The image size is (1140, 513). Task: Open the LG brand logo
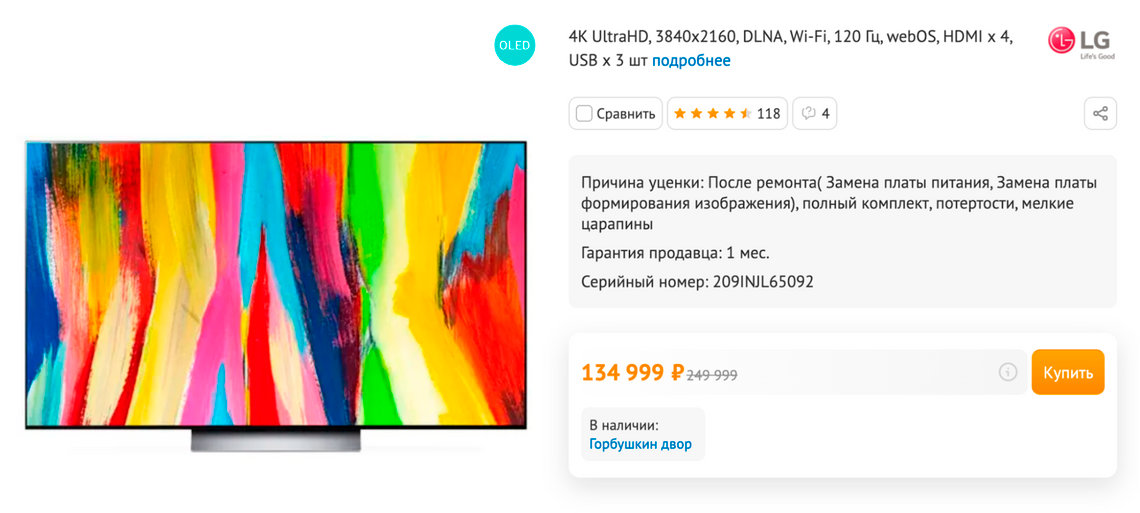(1081, 42)
